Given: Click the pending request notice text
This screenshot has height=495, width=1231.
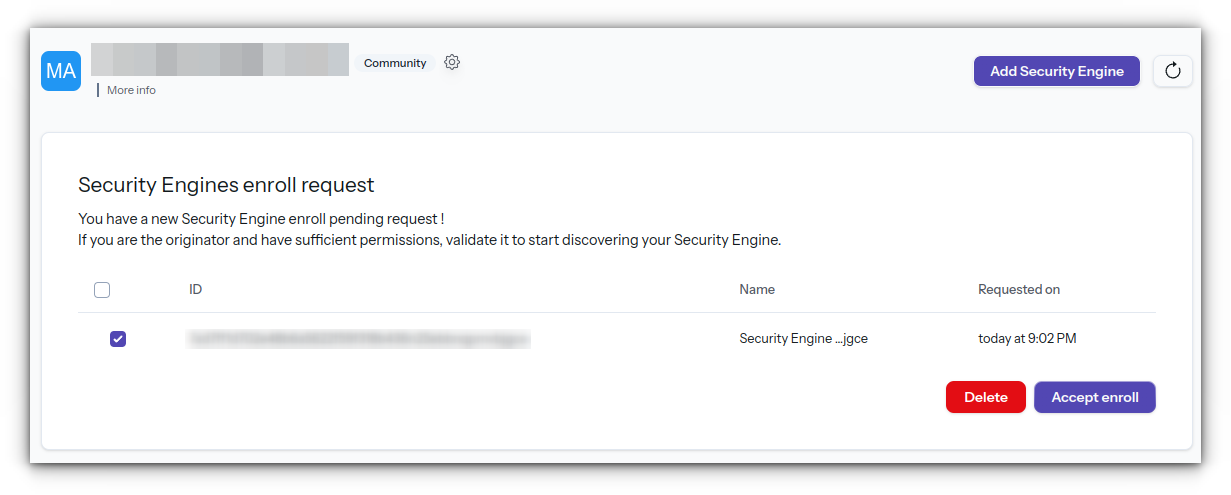Looking at the screenshot, I should pyautogui.click(x=261, y=219).
